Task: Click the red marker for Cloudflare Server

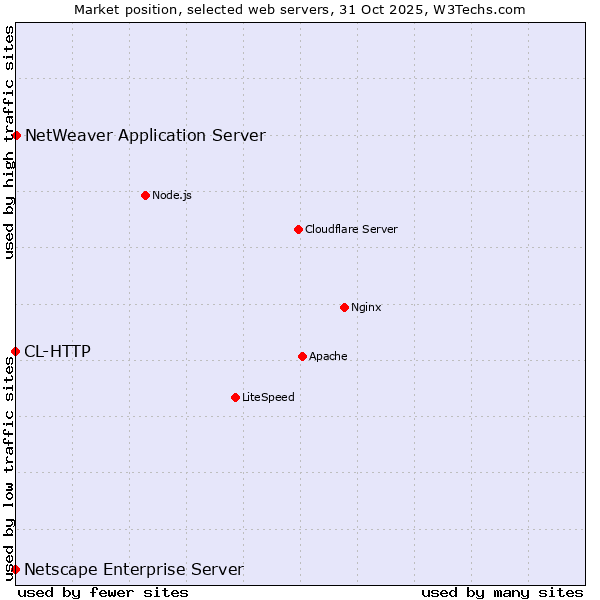Action: pyautogui.click(x=298, y=229)
